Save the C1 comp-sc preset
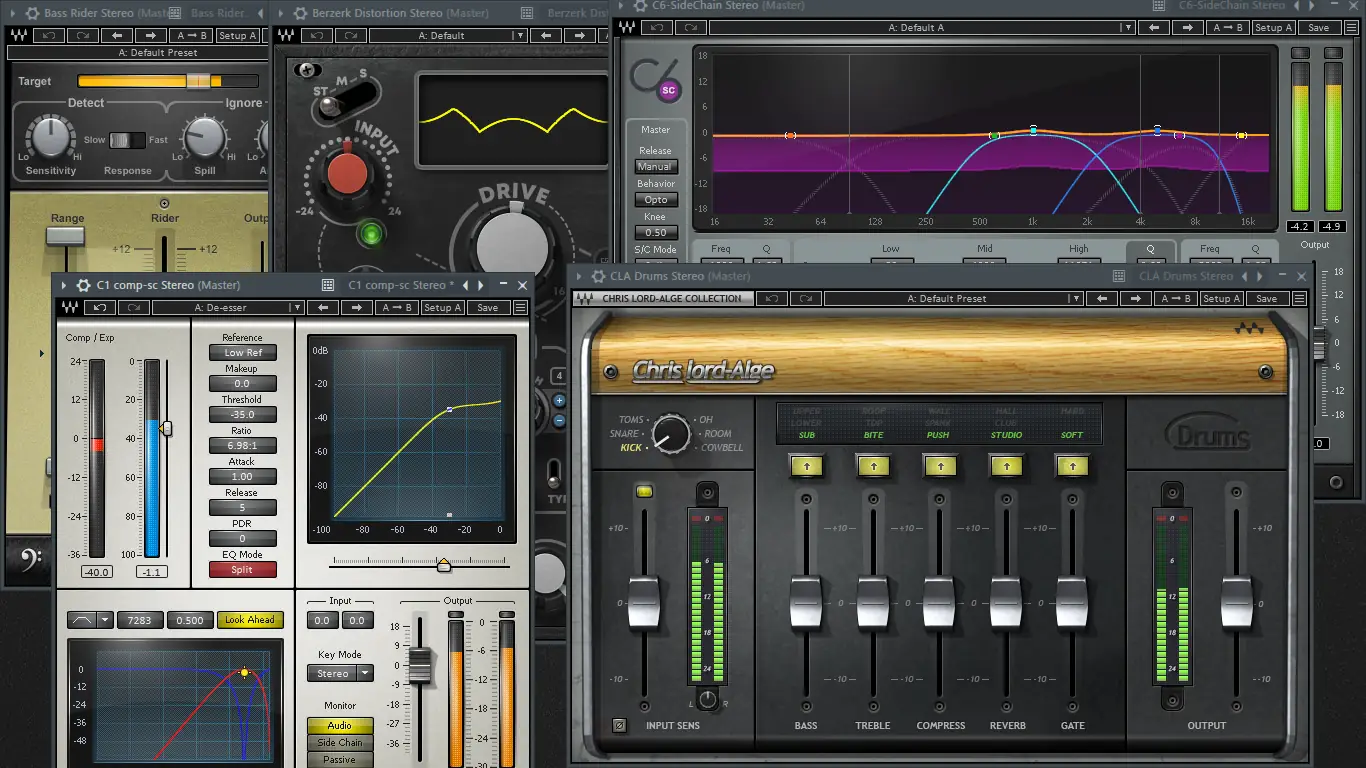Screen dimensions: 1366x768 (x=488, y=308)
